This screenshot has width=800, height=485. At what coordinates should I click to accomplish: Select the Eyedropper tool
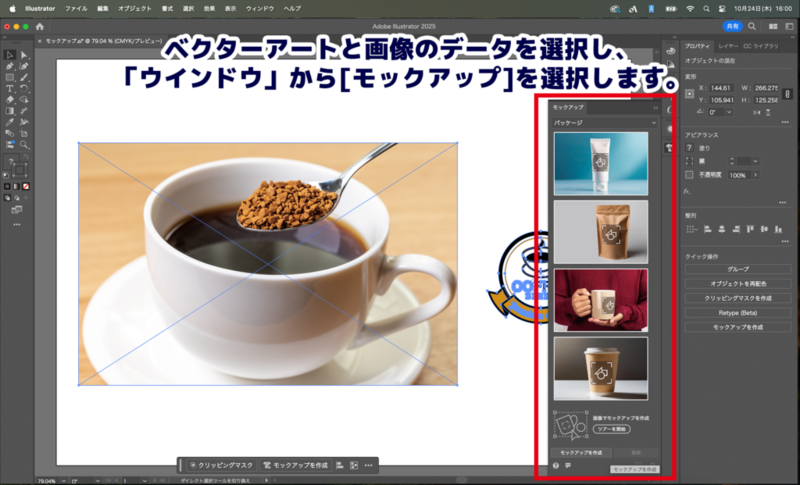pos(9,122)
